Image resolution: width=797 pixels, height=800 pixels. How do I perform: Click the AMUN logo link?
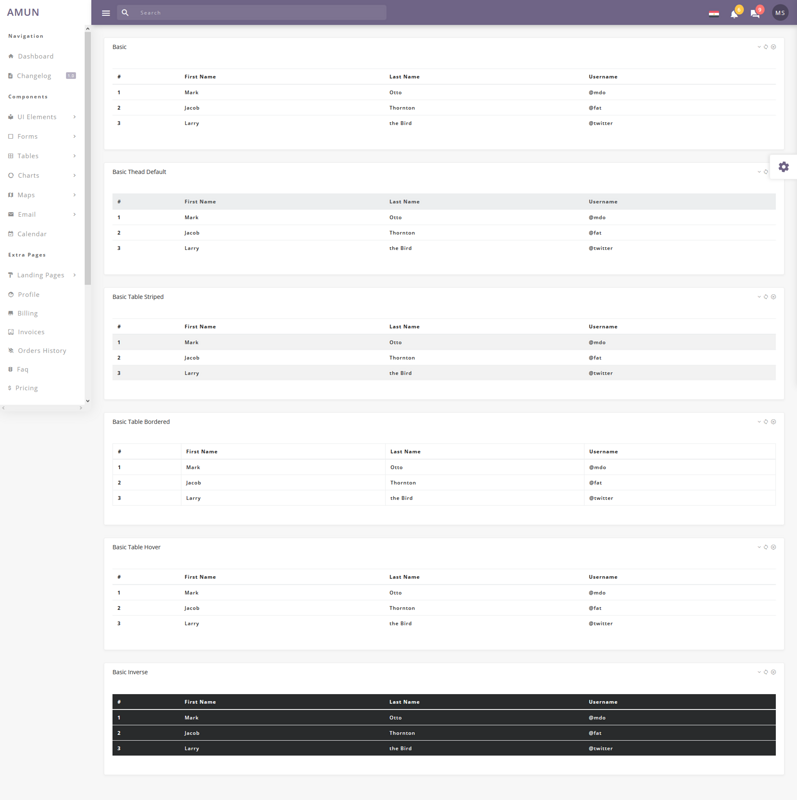[23, 13]
